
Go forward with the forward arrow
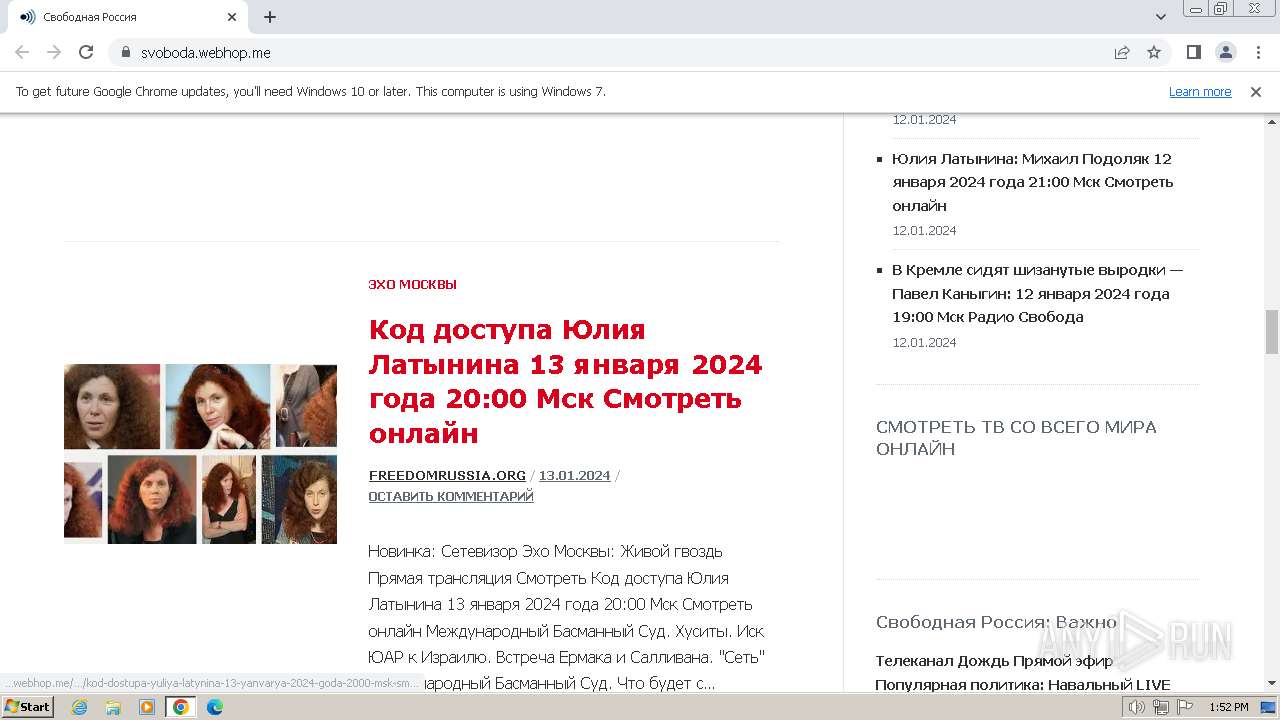(54, 52)
